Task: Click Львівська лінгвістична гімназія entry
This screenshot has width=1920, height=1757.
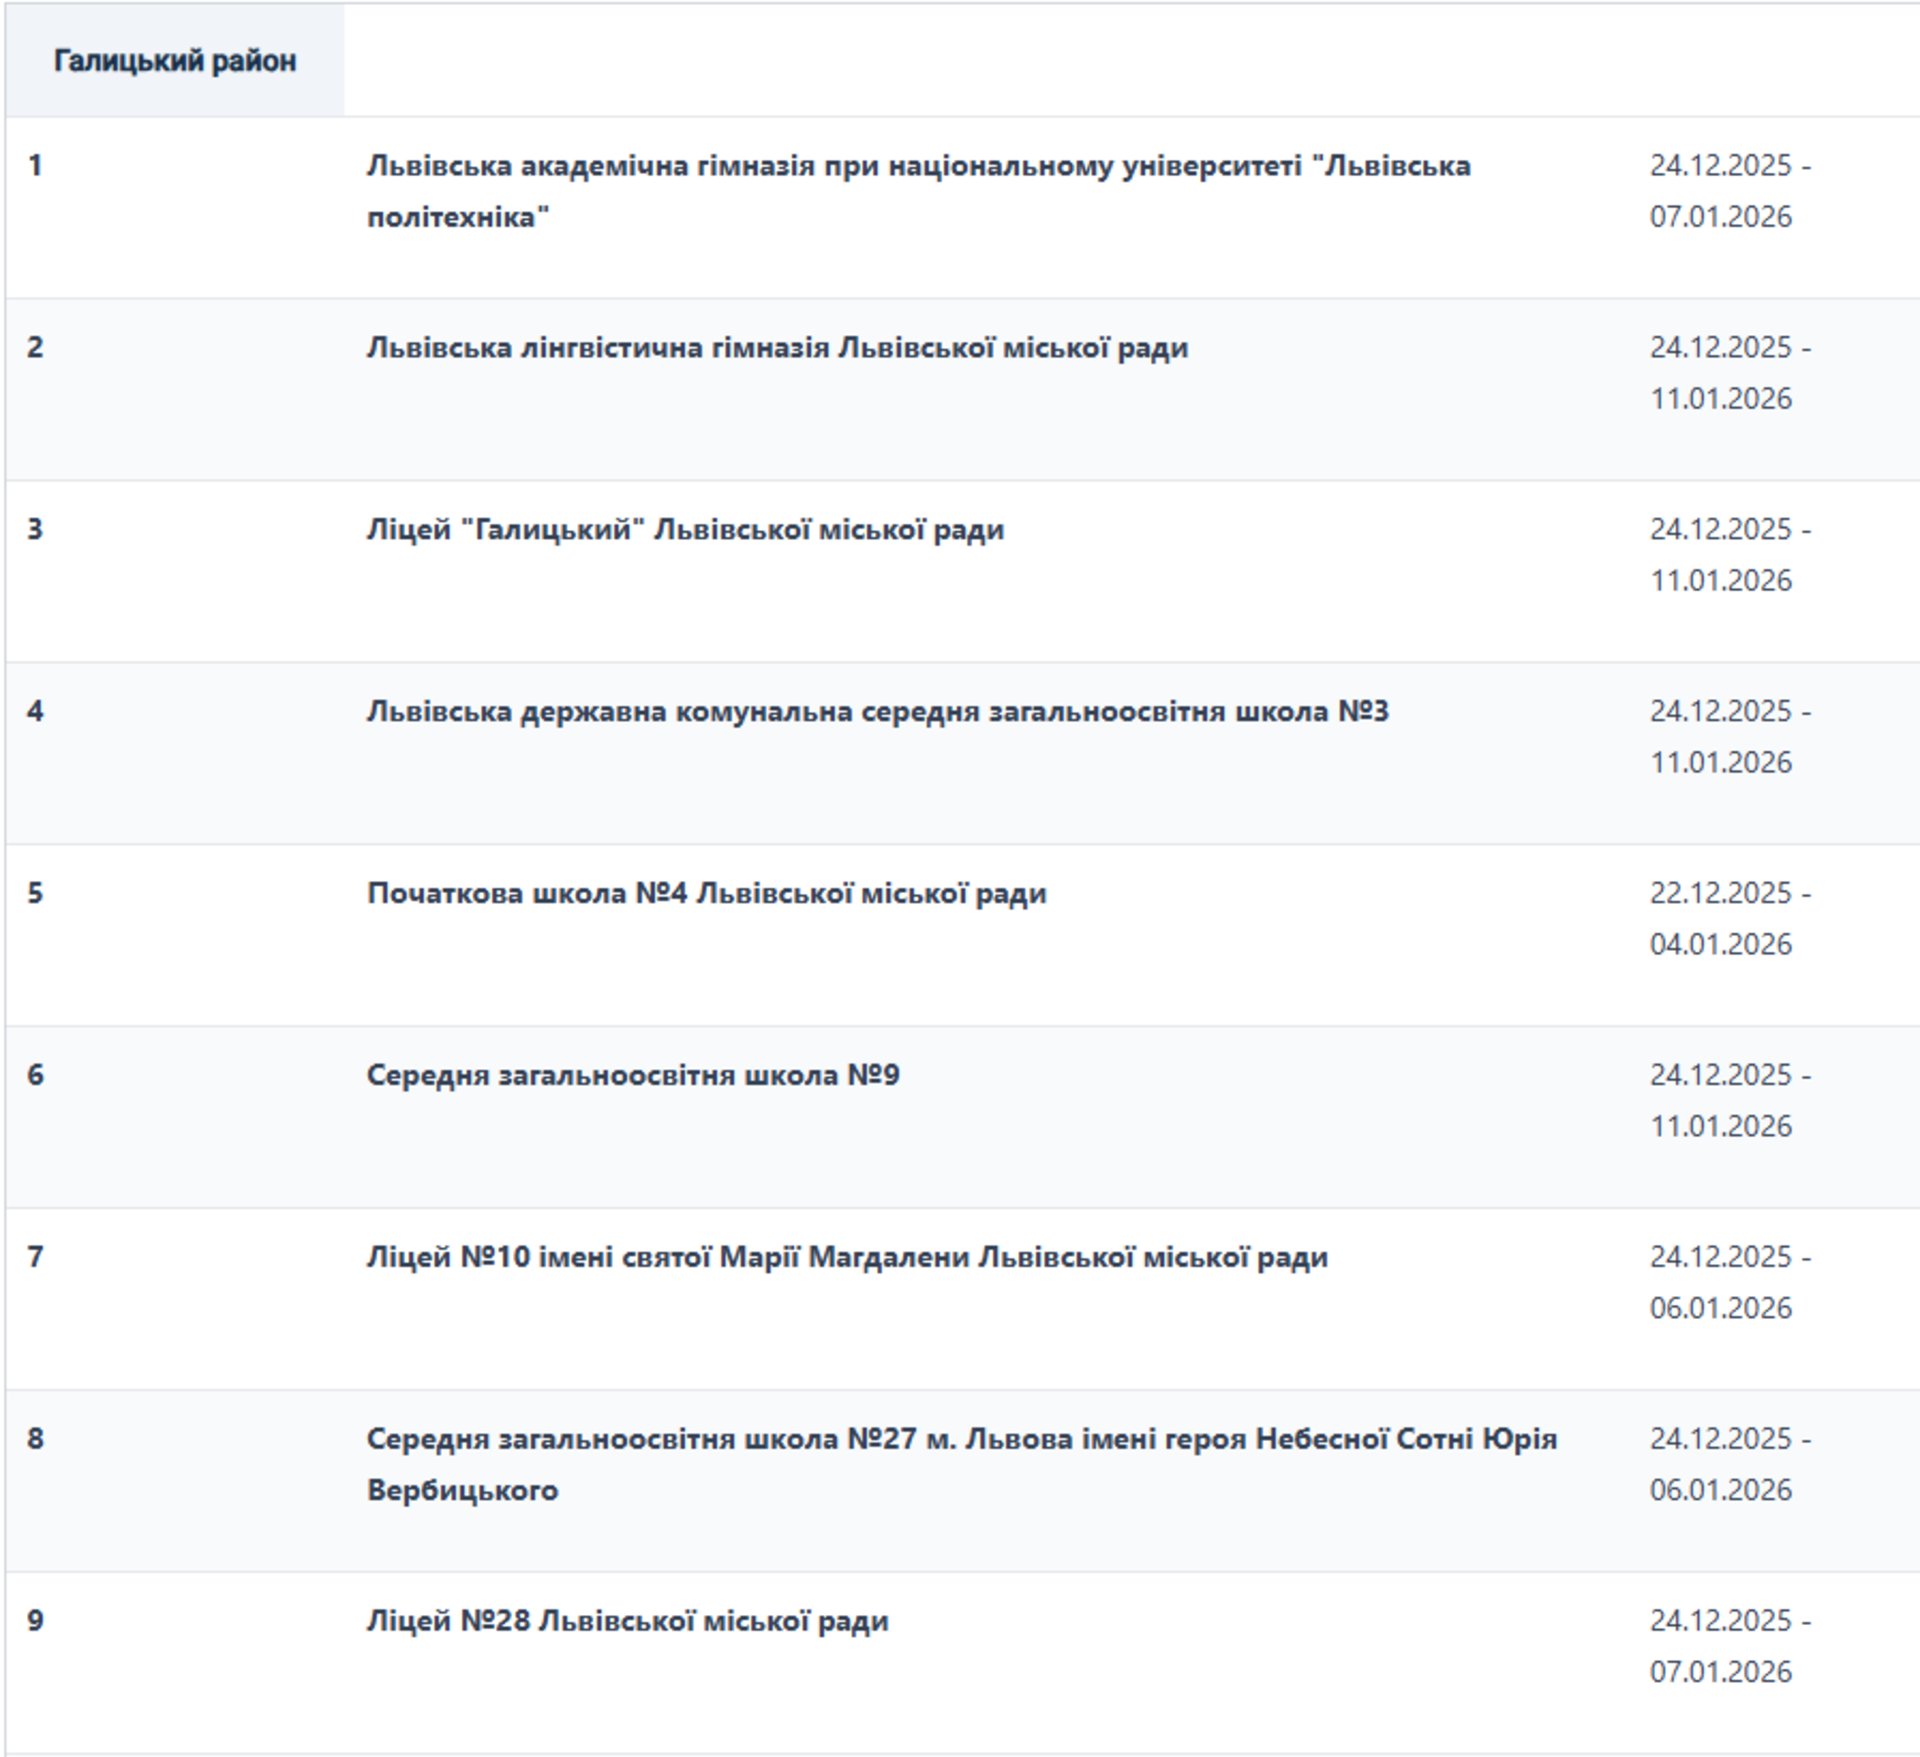Action: click(x=777, y=348)
